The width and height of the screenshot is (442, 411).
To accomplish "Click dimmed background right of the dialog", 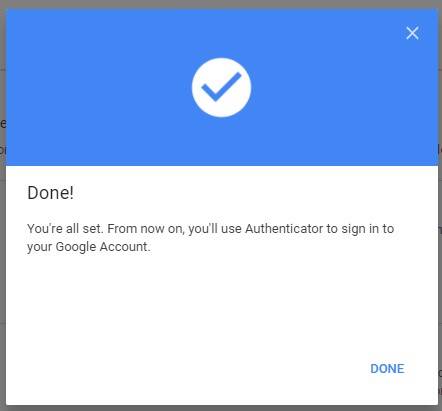I will (x=440, y=205).
